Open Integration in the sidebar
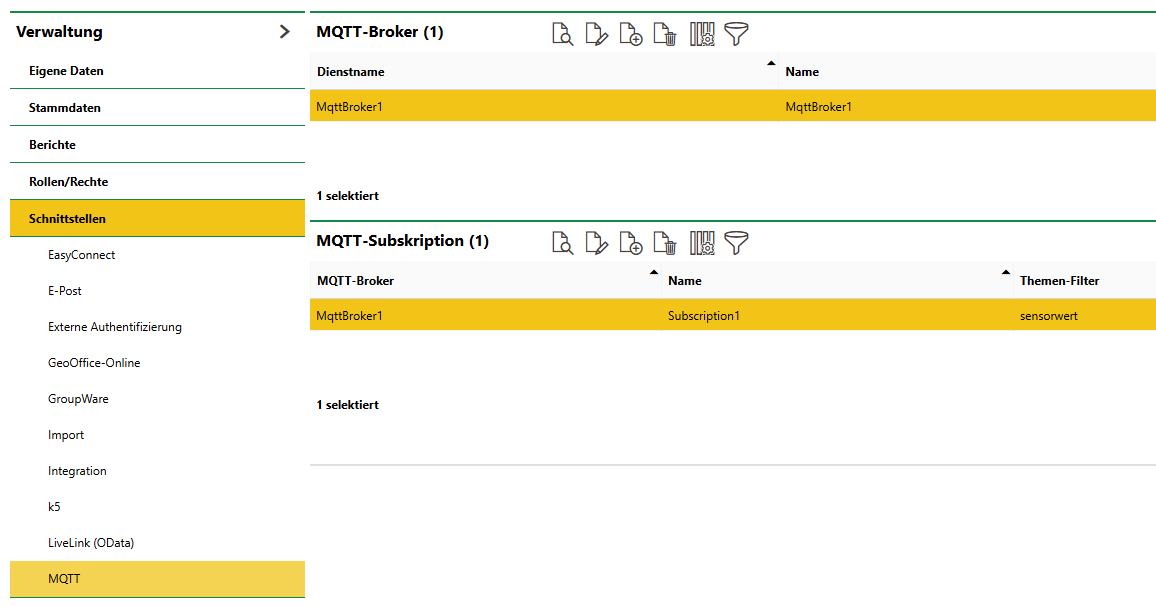Viewport: 1156px width, 607px height. pyautogui.click(x=157, y=471)
